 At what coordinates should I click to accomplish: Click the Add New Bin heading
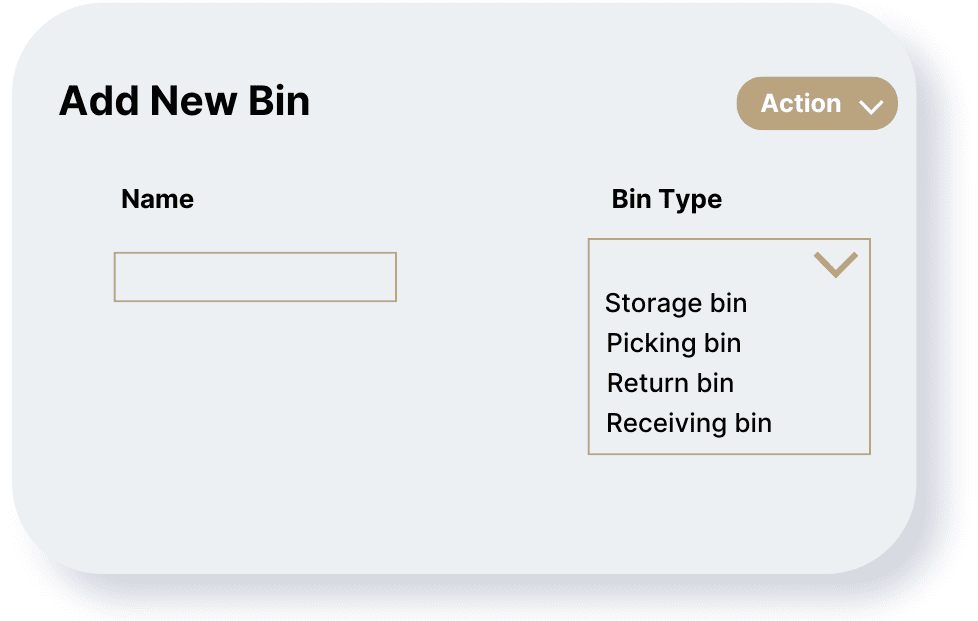[185, 102]
